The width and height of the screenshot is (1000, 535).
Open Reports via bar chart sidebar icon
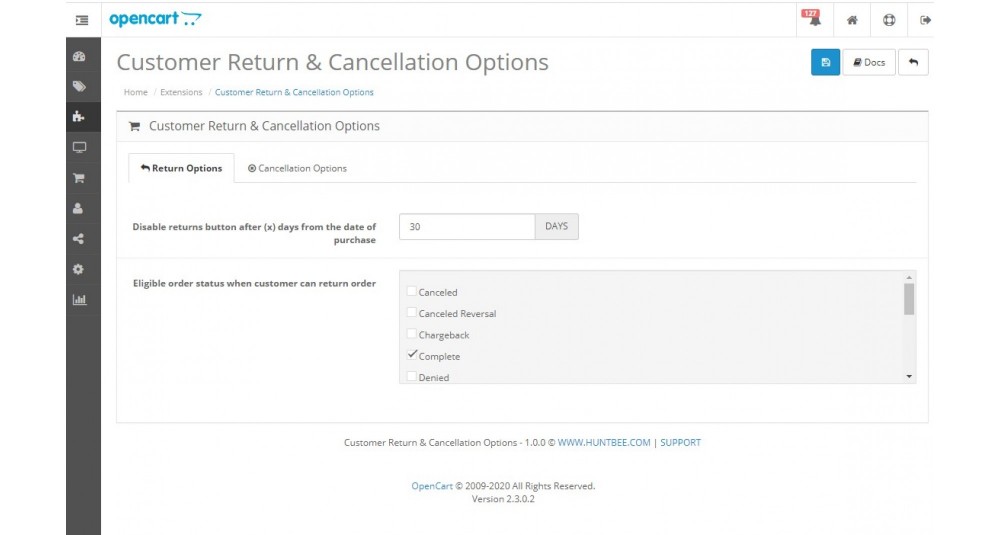(x=79, y=300)
